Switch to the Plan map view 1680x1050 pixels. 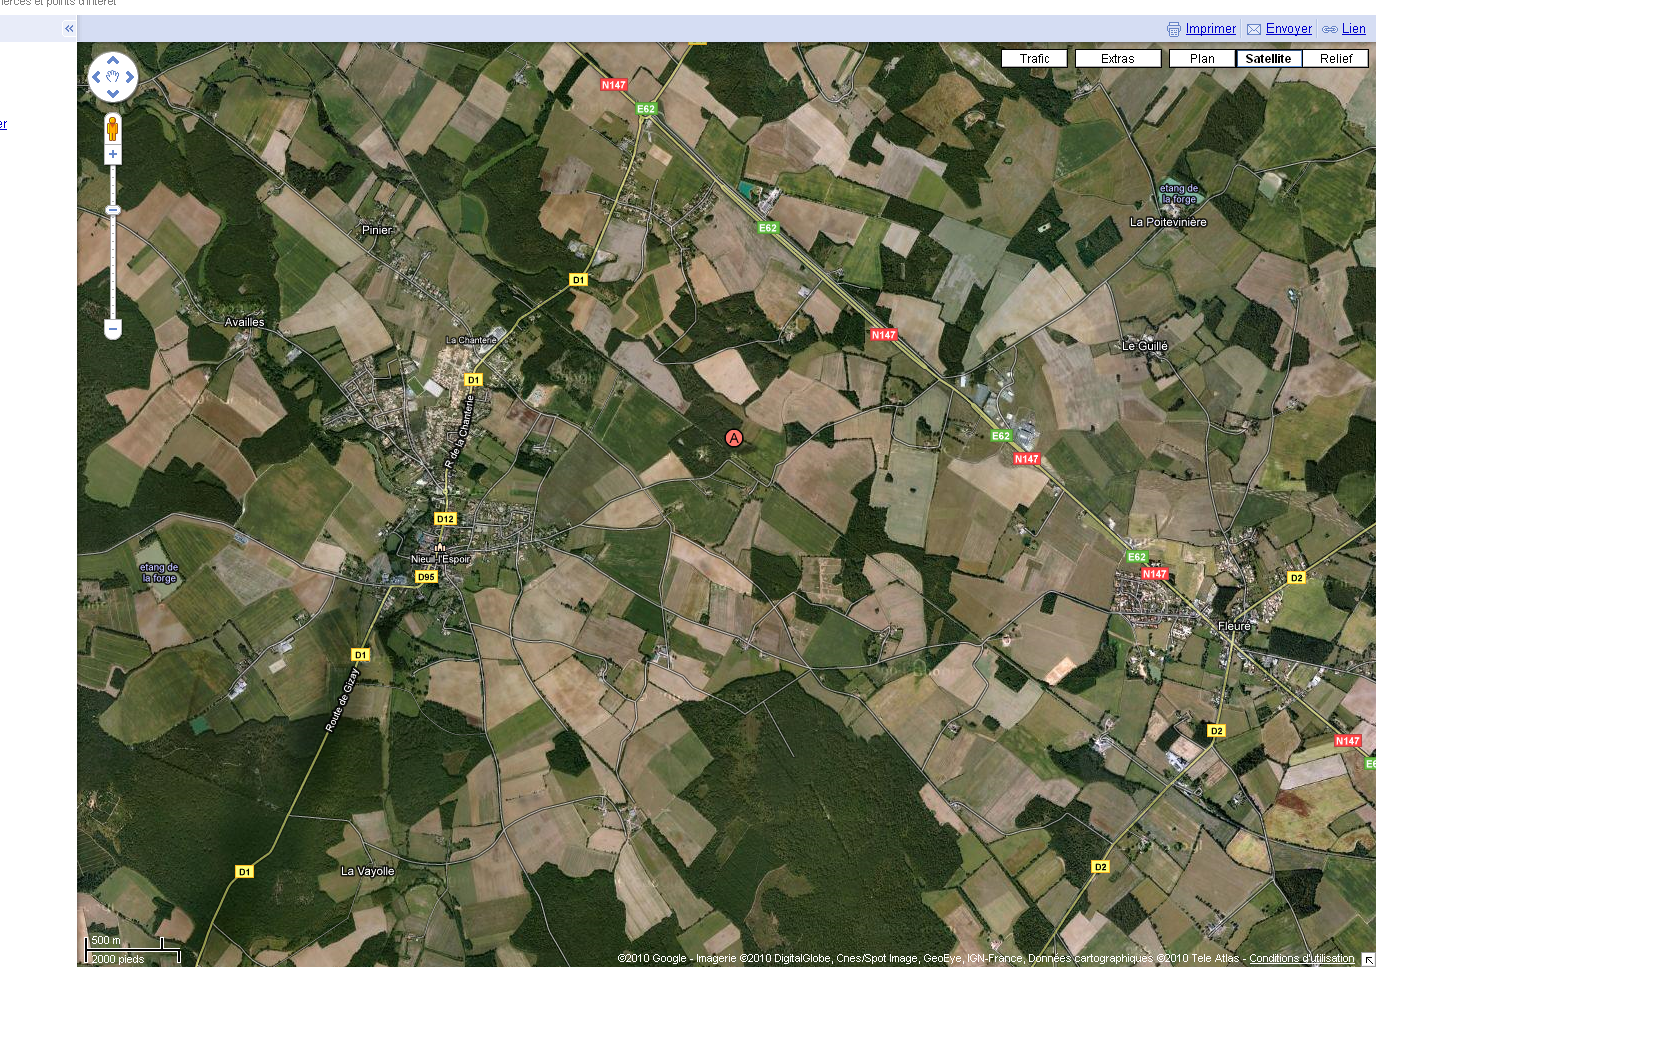(1202, 59)
